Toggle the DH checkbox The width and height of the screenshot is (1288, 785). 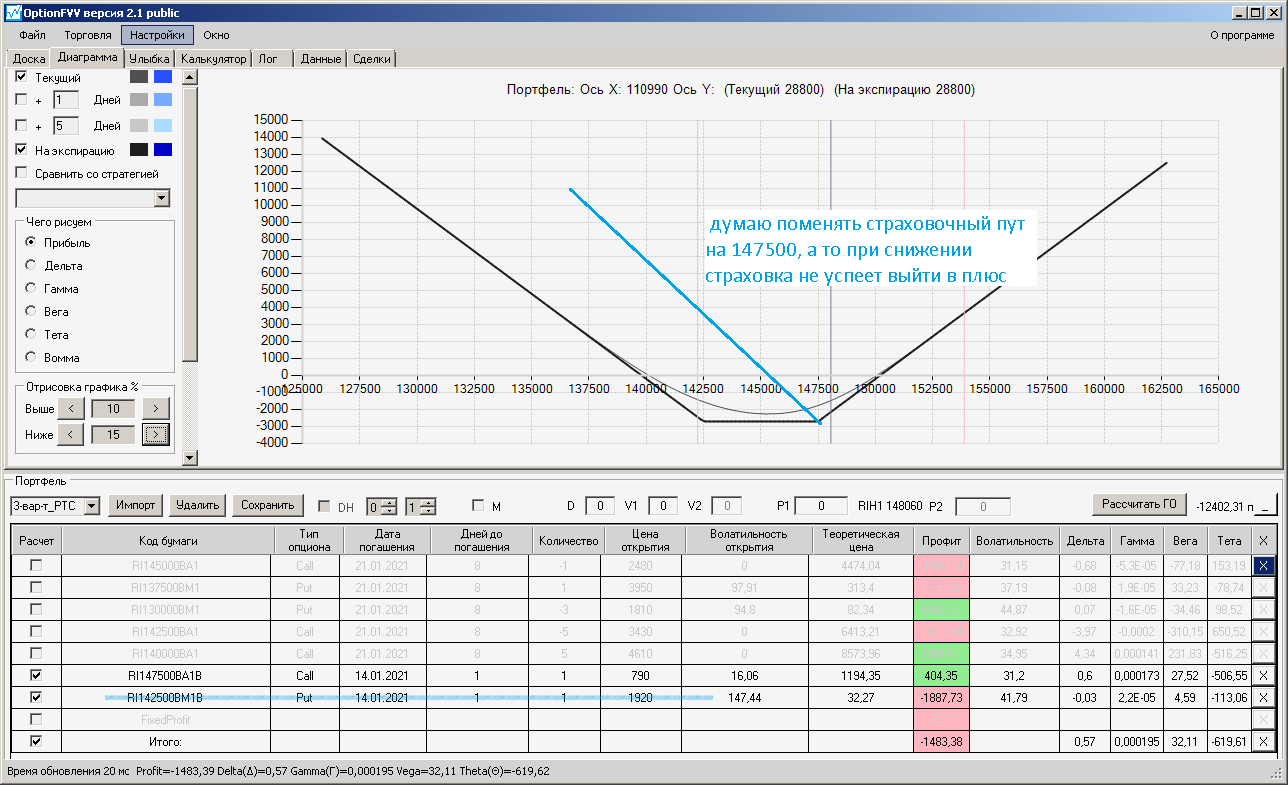tap(324, 507)
